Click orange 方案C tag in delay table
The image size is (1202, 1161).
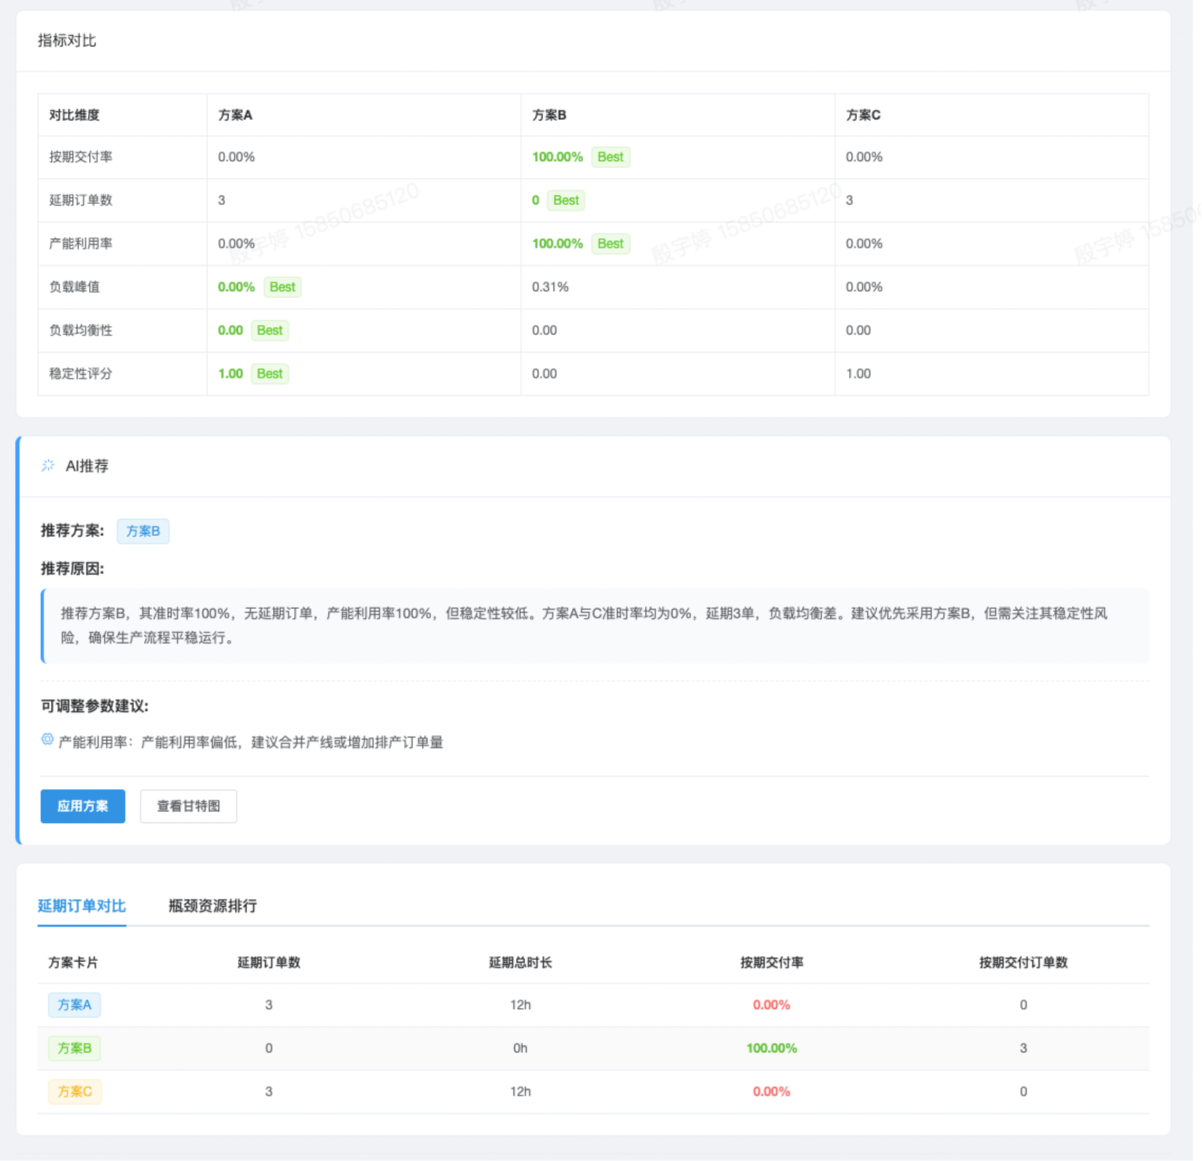75,1091
